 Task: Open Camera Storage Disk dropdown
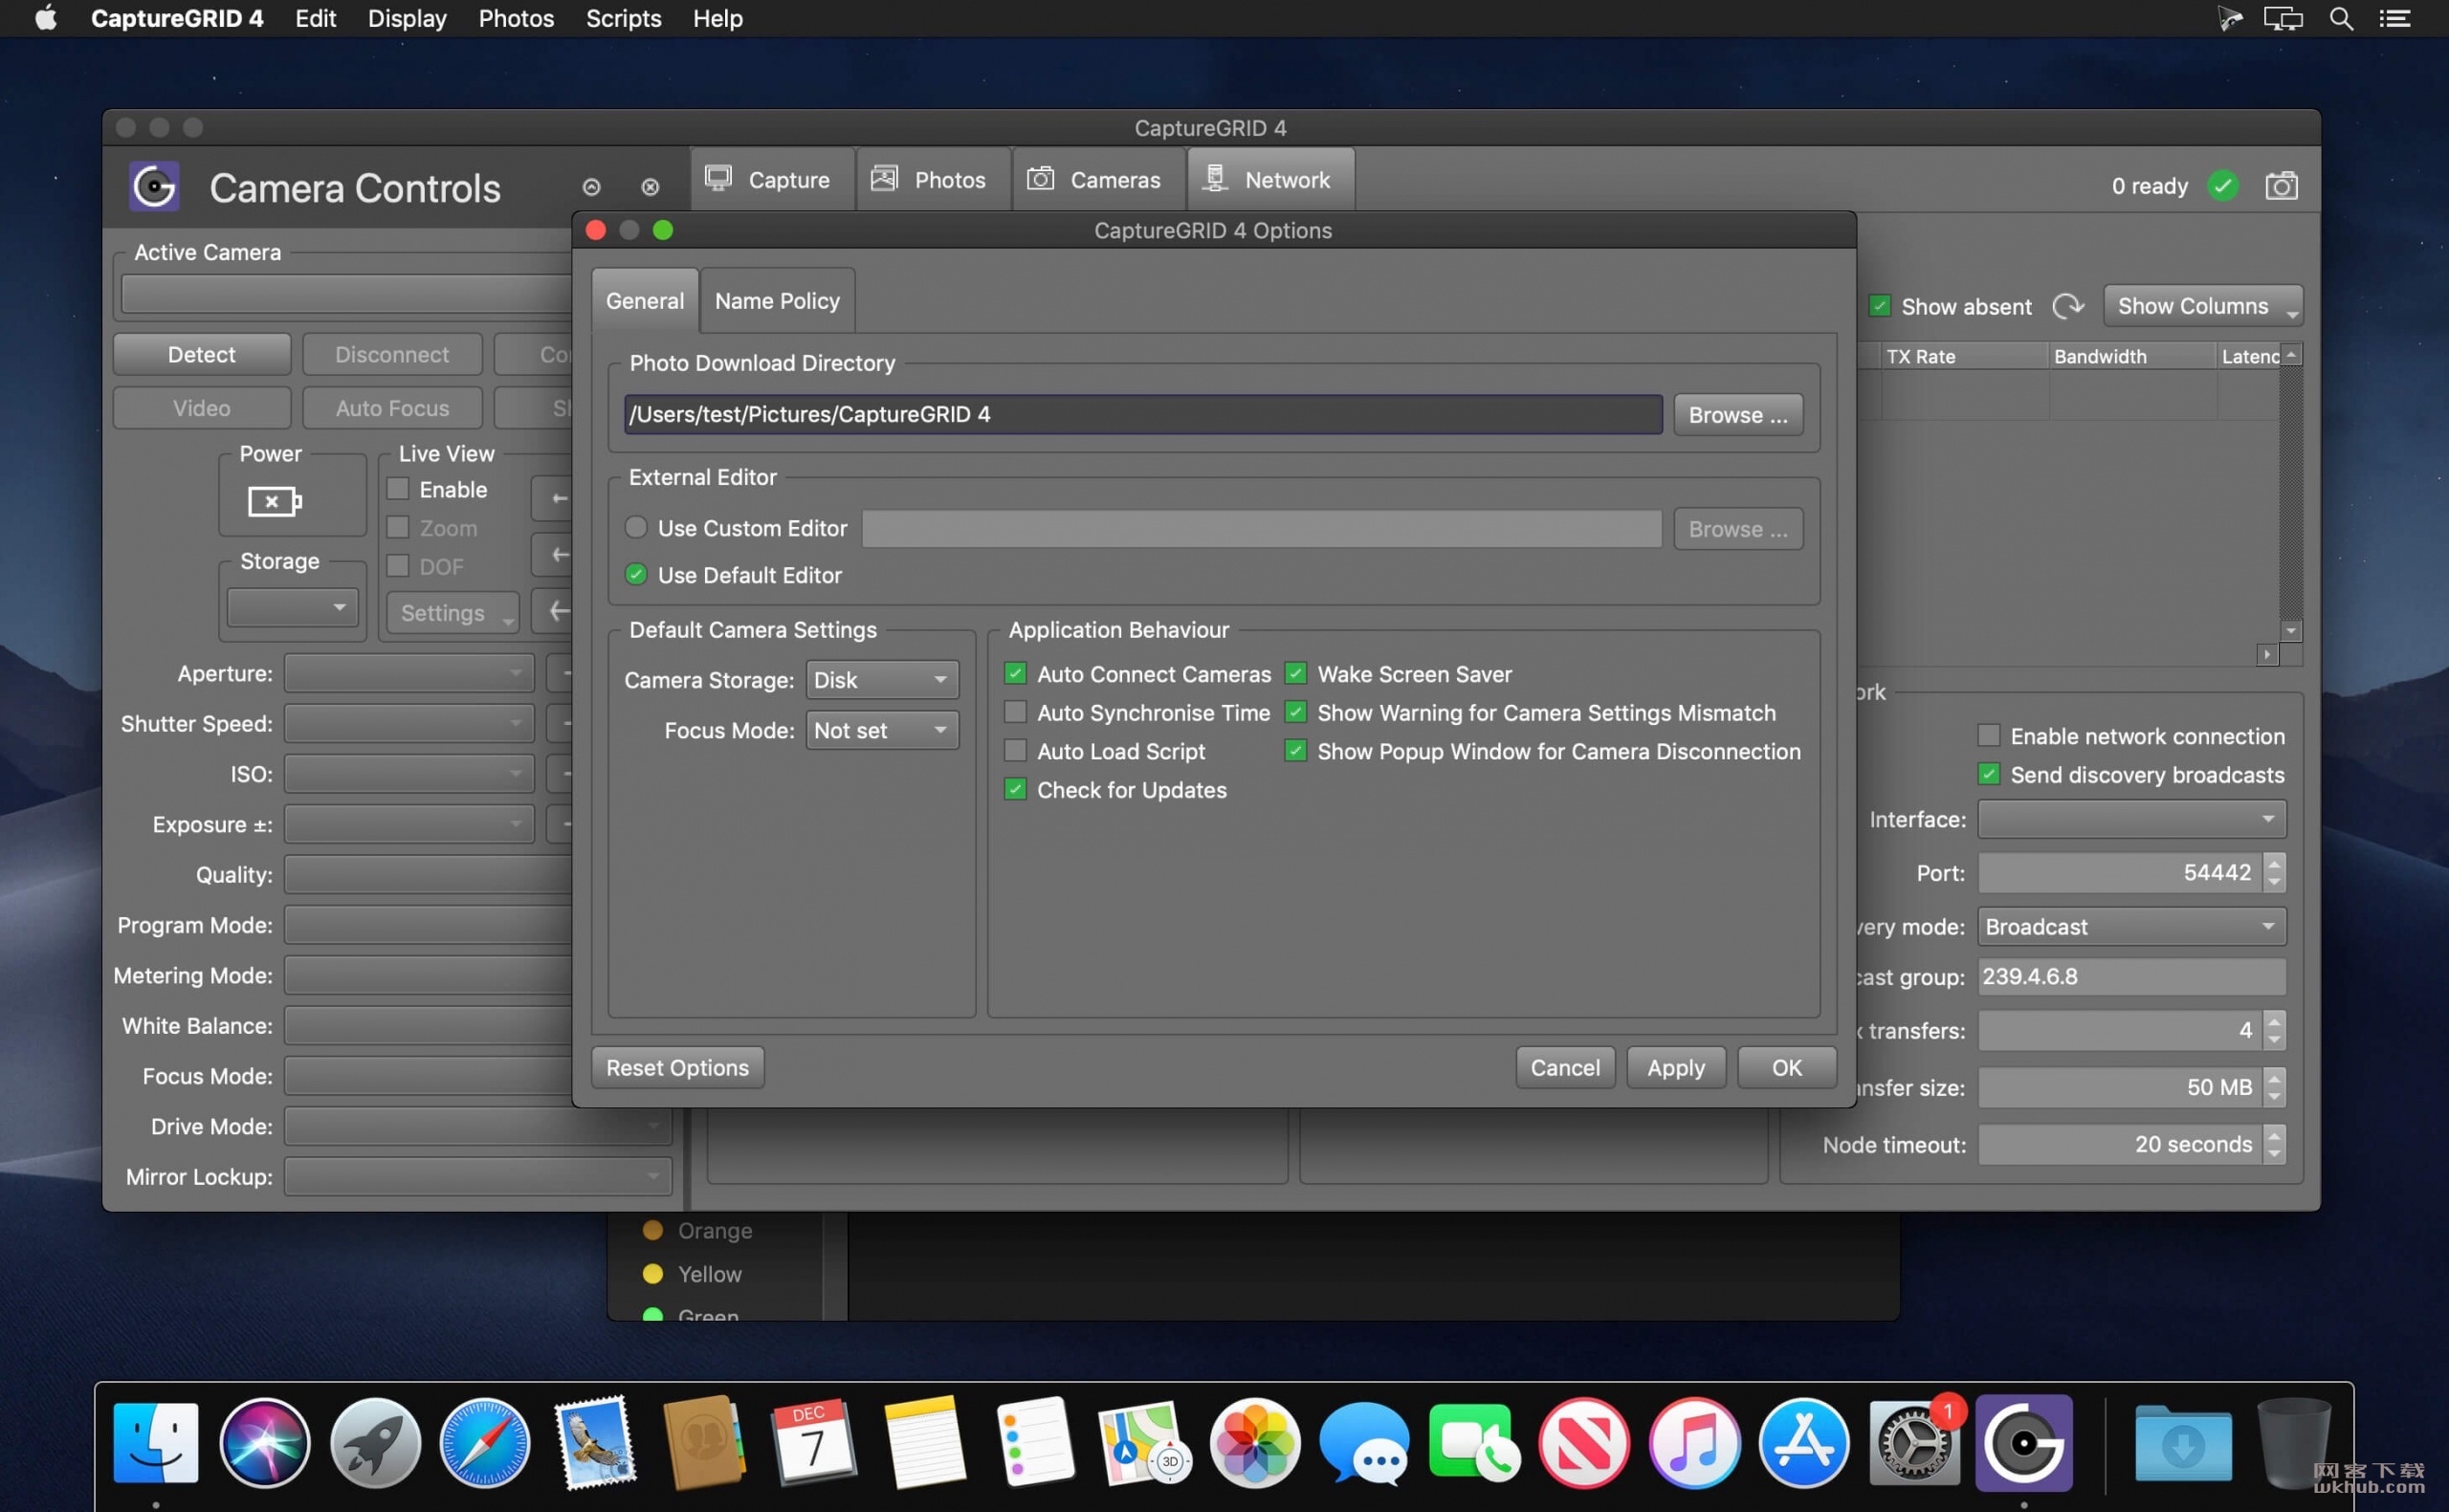(882, 680)
